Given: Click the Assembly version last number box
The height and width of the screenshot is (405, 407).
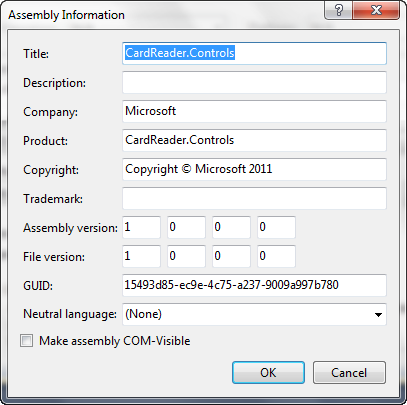Looking at the screenshot, I should coord(276,227).
